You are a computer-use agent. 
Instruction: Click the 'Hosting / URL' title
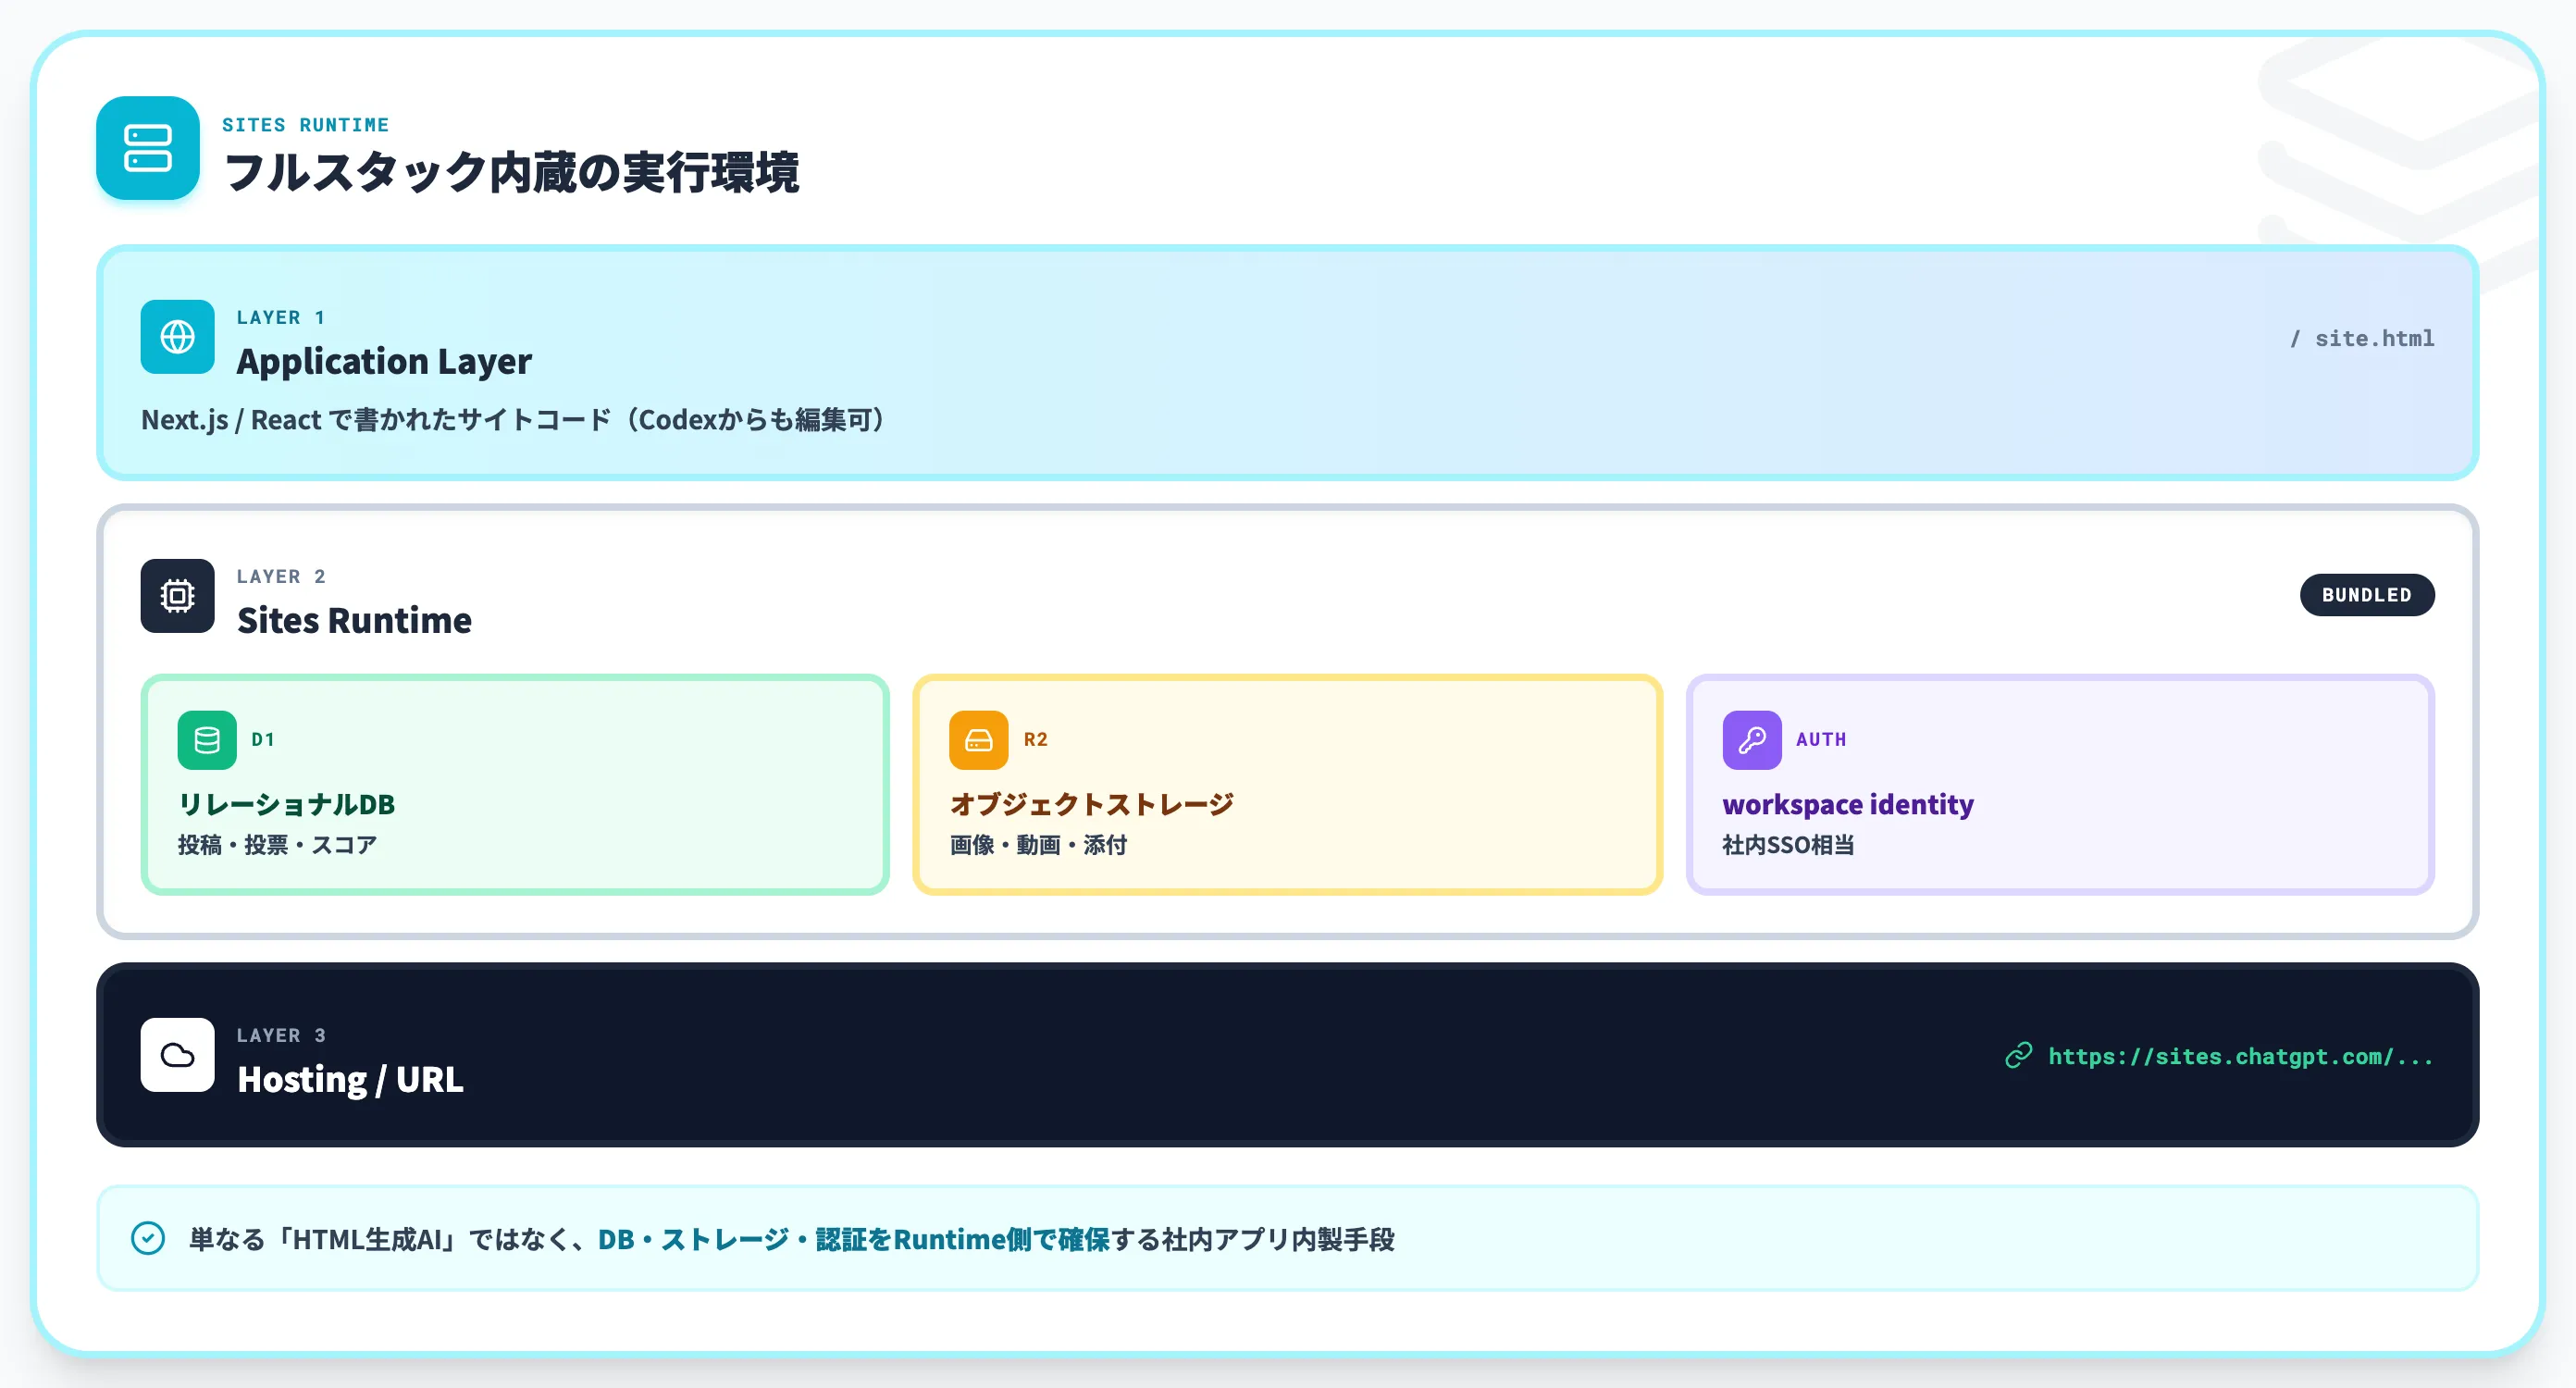point(350,1080)
